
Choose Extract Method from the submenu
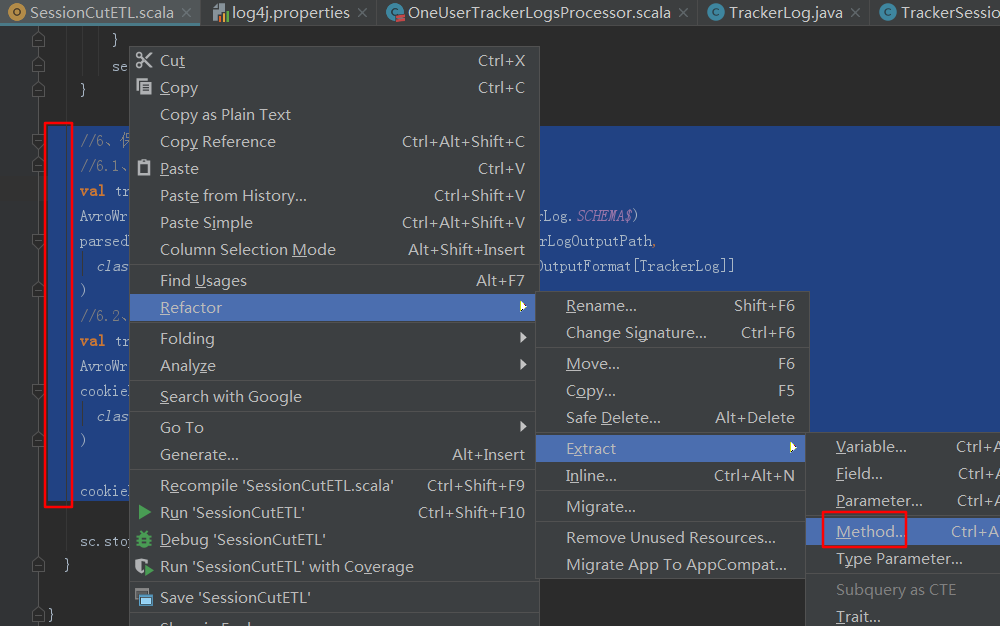pos(869,533)
